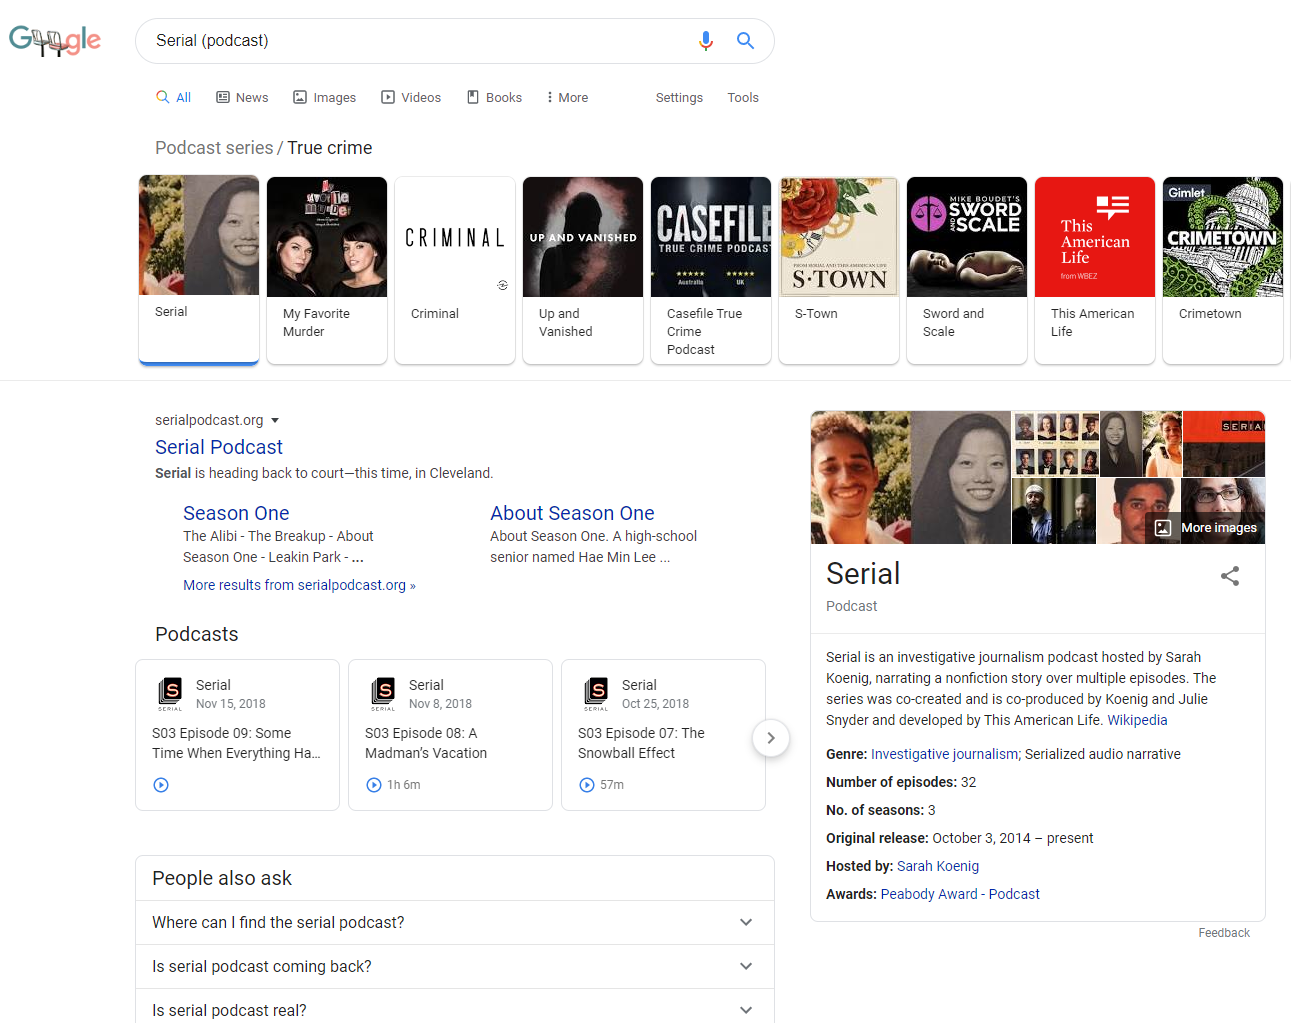Play S03 Episode 08 Madman's Vacation
Viewport: 1291px width, 1023px height.
pyautogui.click(x=374, y=785)
